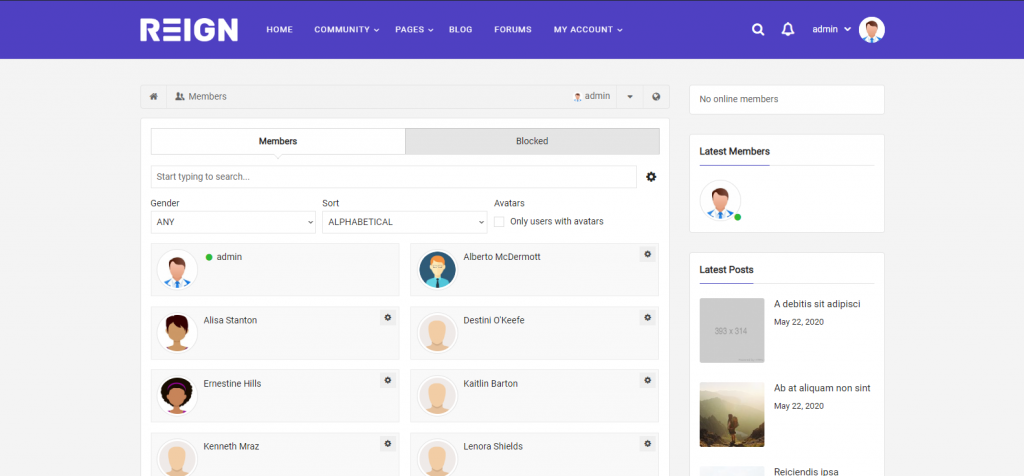
Task: Open Ernestine Hills' profile link
Action: [232, 383]
